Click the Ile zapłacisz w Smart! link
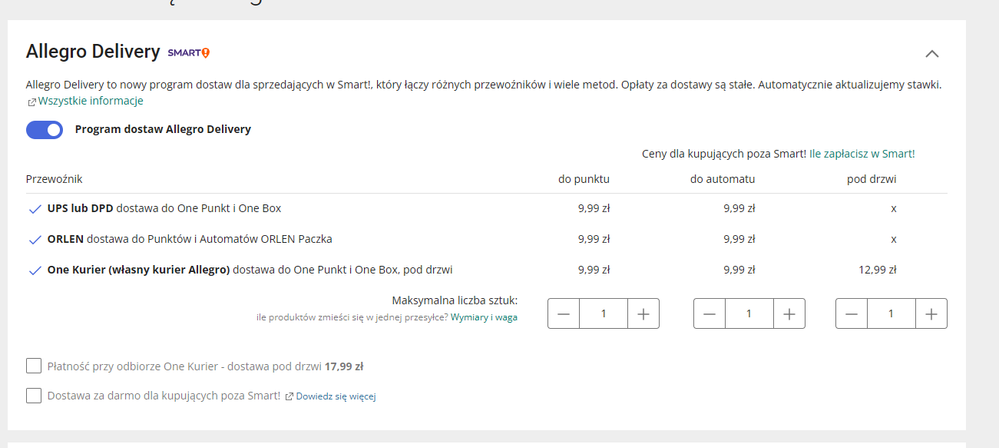Image resolution: width=999 pixels, height=448 pixels. coord(862,154)
